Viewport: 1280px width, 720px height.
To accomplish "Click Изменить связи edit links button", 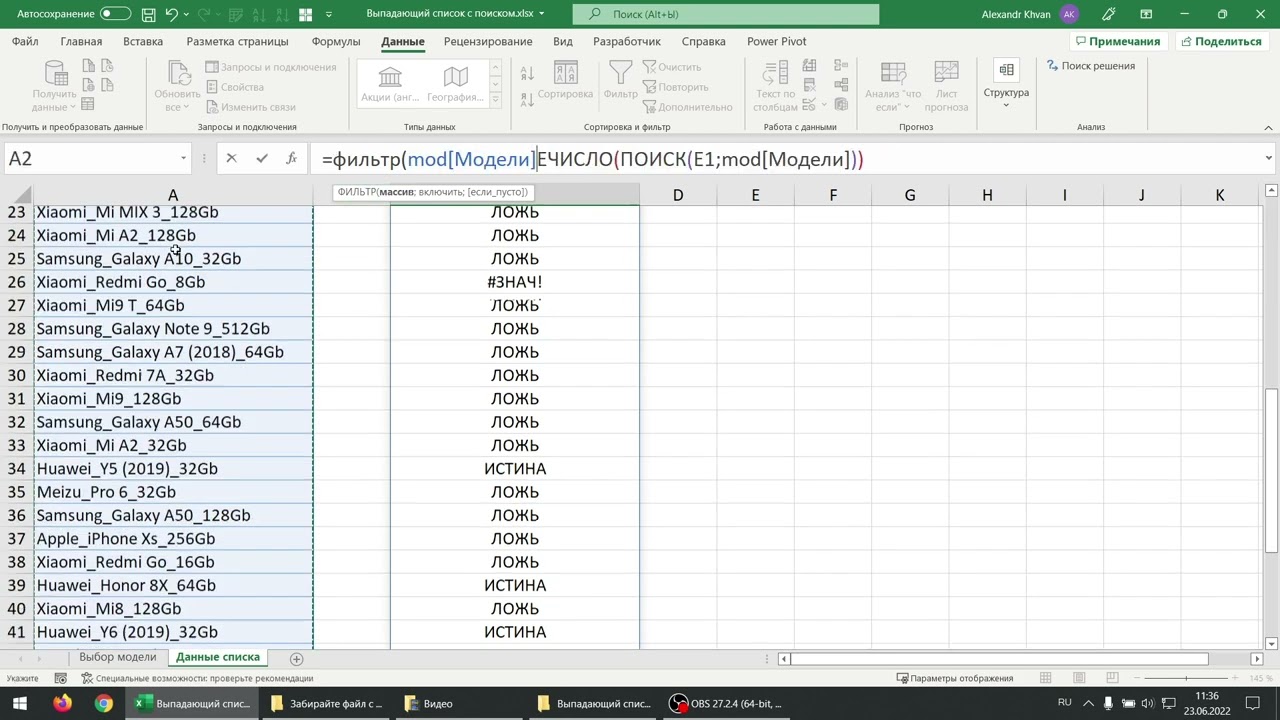I will tap(250, 107).
